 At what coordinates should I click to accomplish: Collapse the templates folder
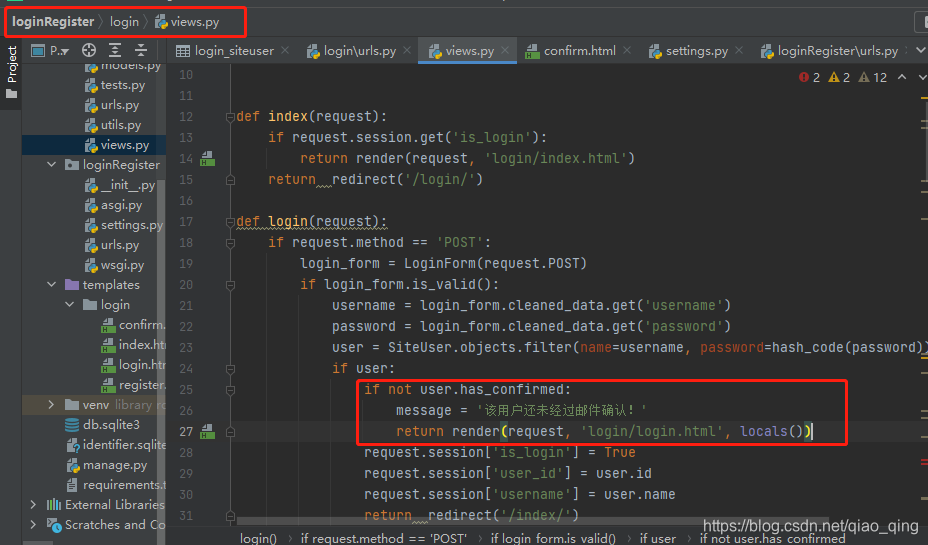52,285
